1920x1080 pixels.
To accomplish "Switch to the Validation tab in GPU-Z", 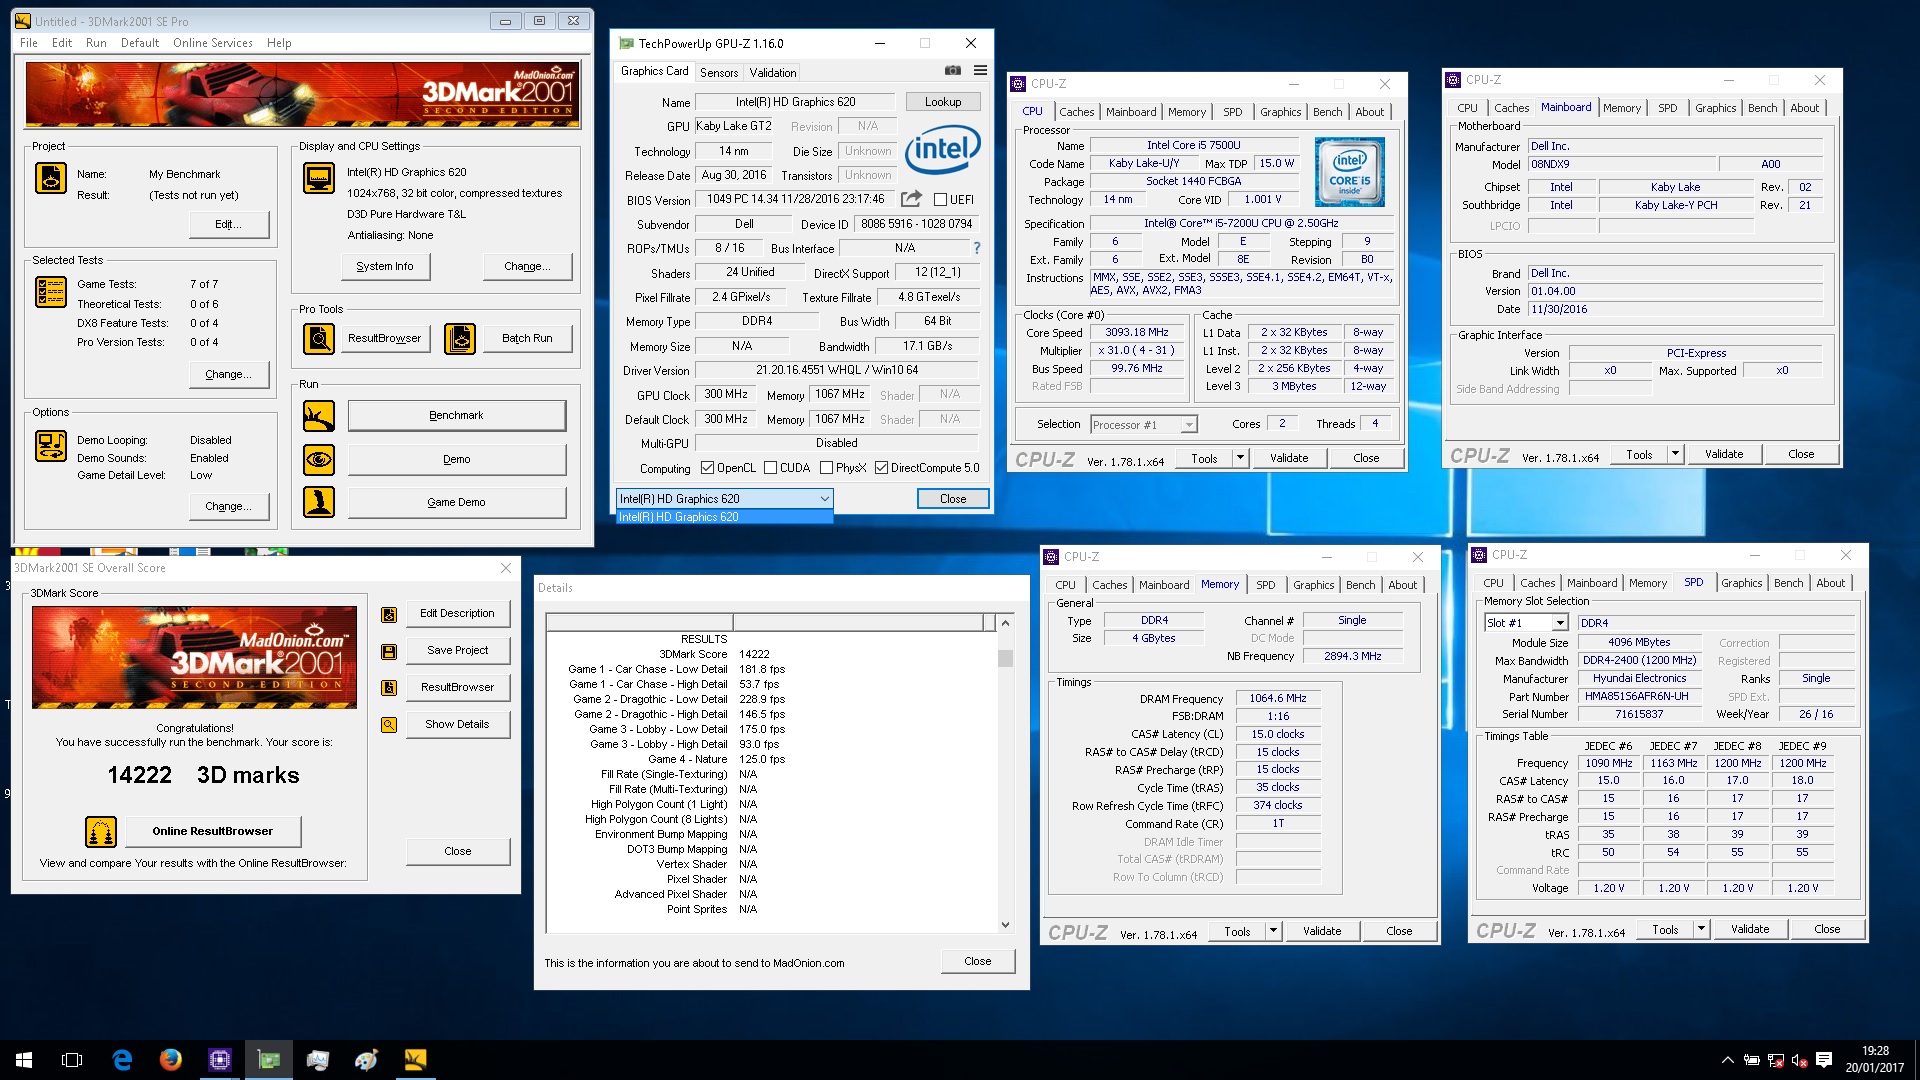I will (x=773, y=72).
